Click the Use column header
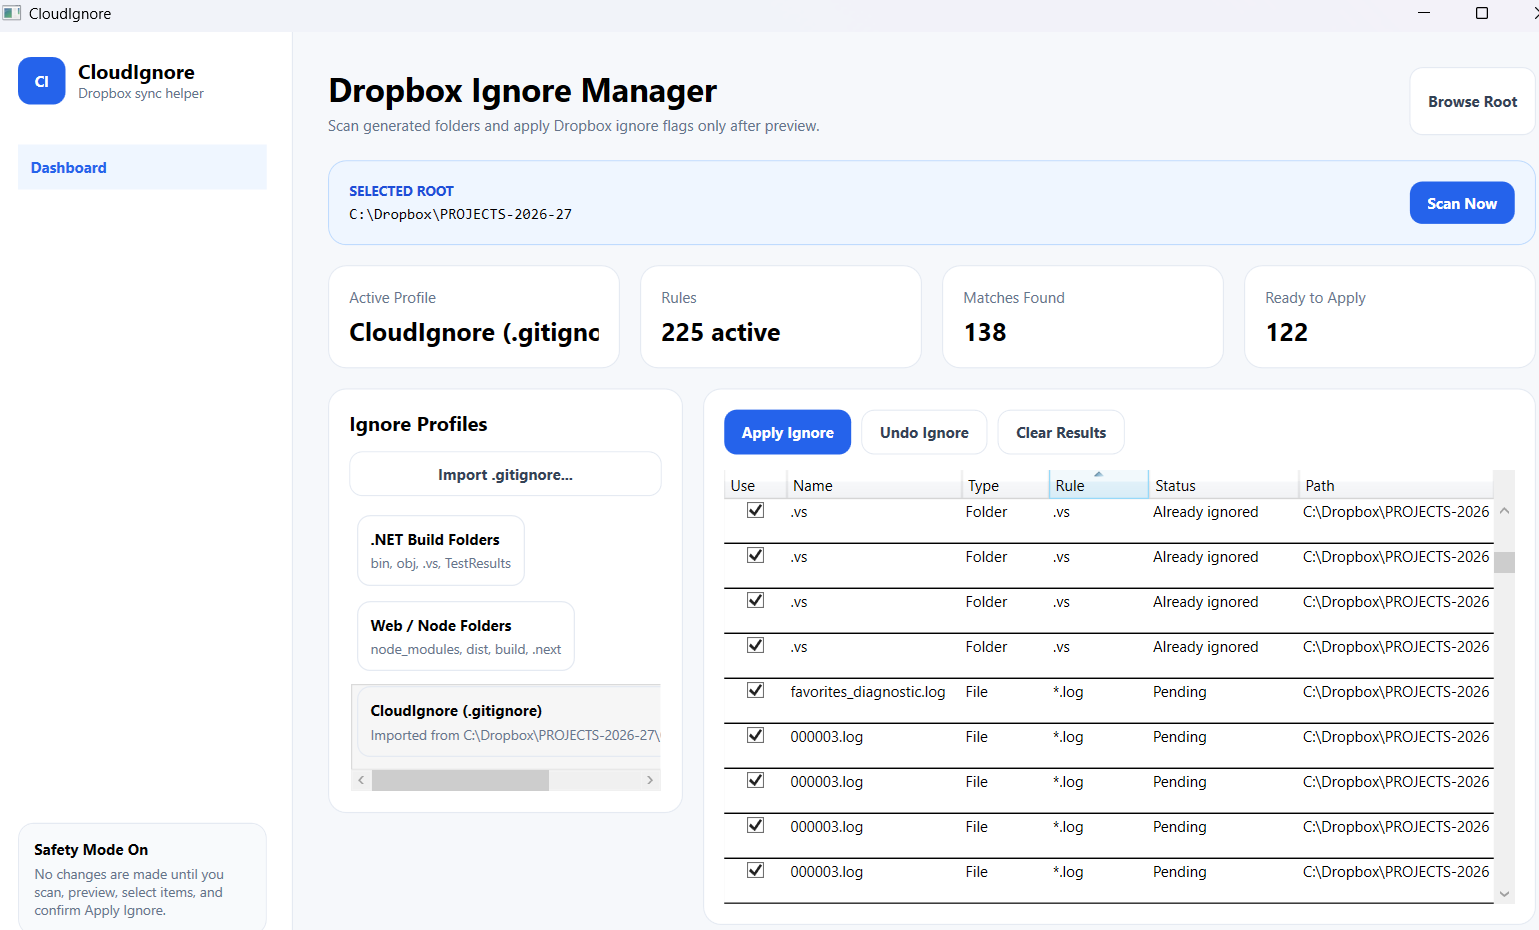The width and height of the screenshot is (1539, 930). tap(755, 485)
